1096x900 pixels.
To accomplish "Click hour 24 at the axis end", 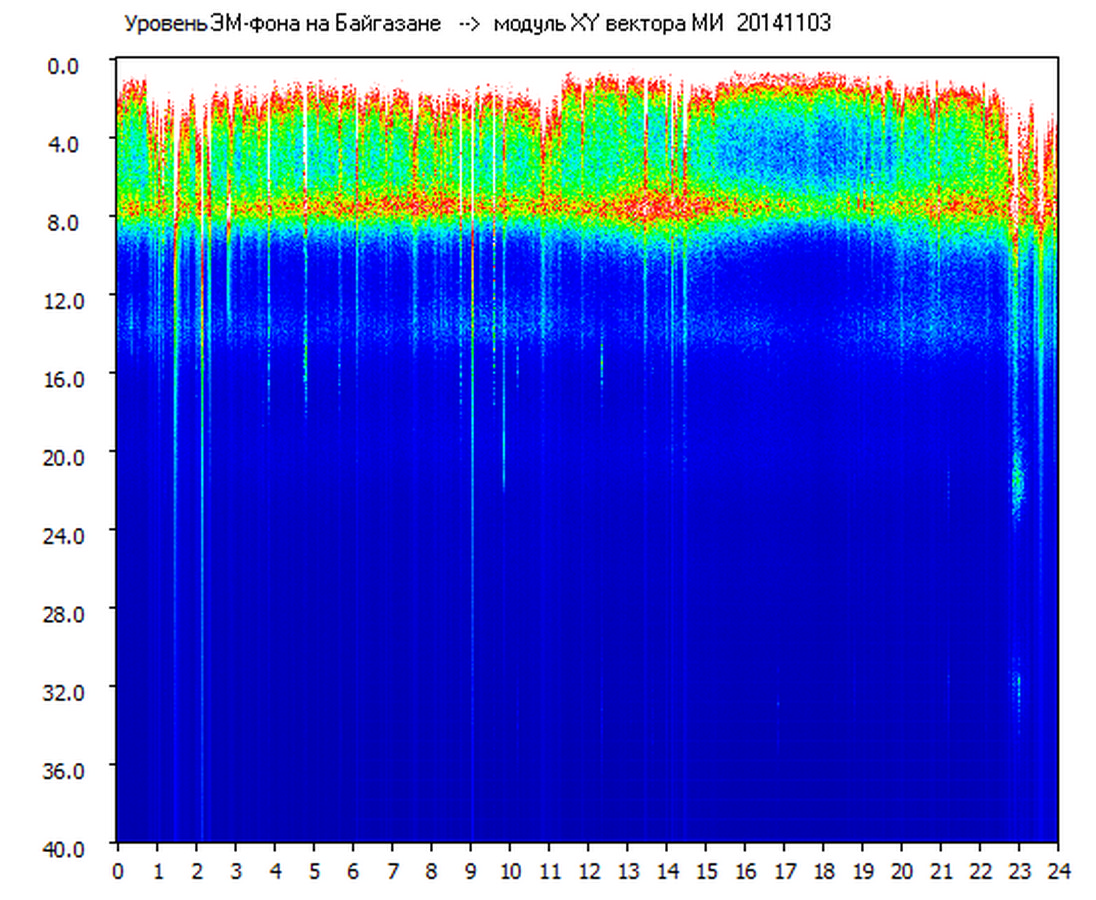I will click(1058, 871).
